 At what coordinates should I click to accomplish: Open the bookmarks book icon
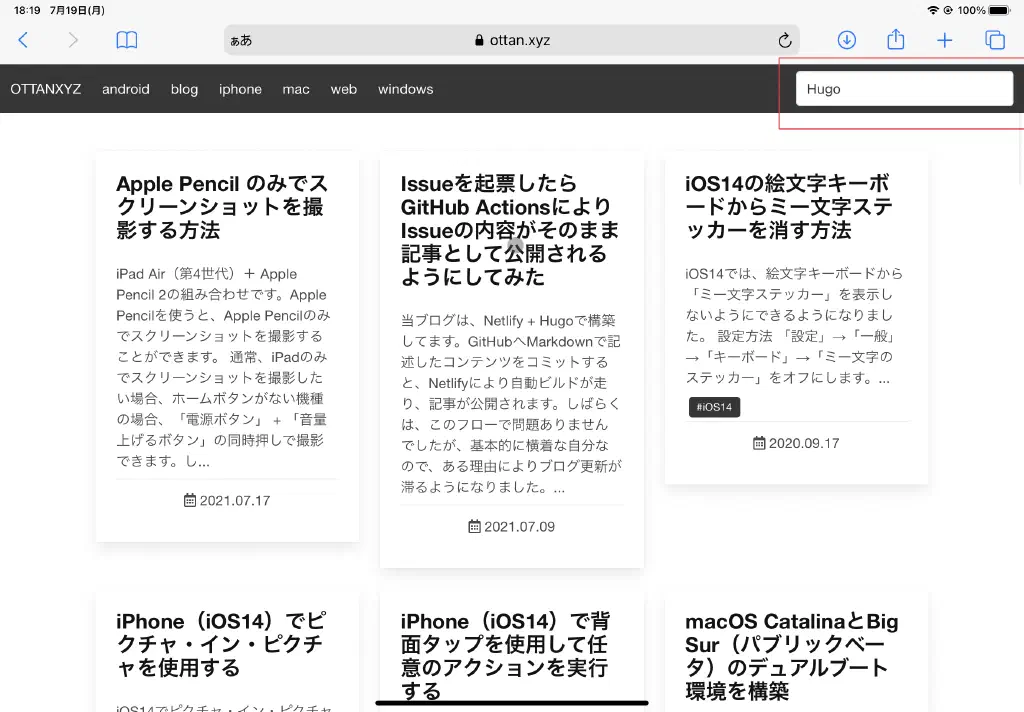126,40
